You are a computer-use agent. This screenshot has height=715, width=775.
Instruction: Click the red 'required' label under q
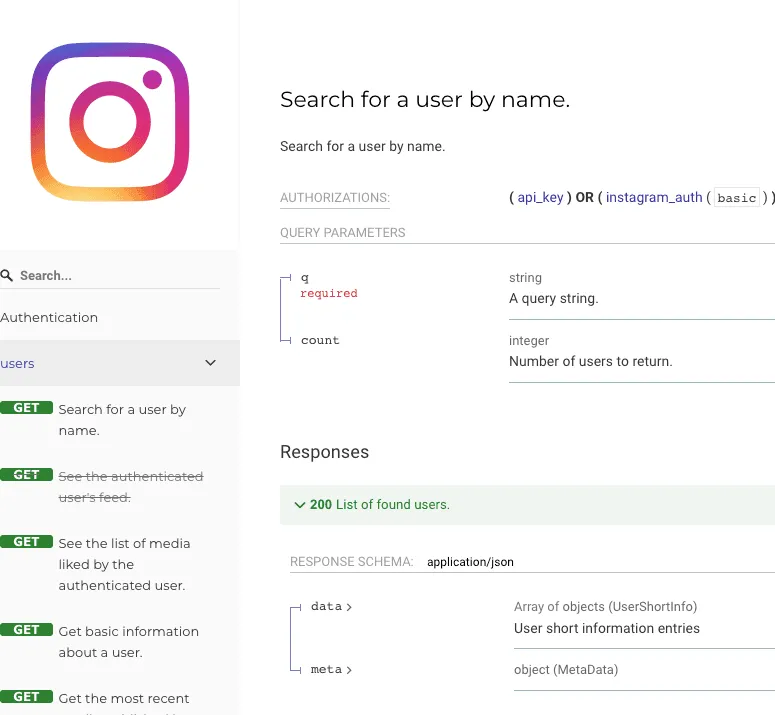tap(329, 293)
